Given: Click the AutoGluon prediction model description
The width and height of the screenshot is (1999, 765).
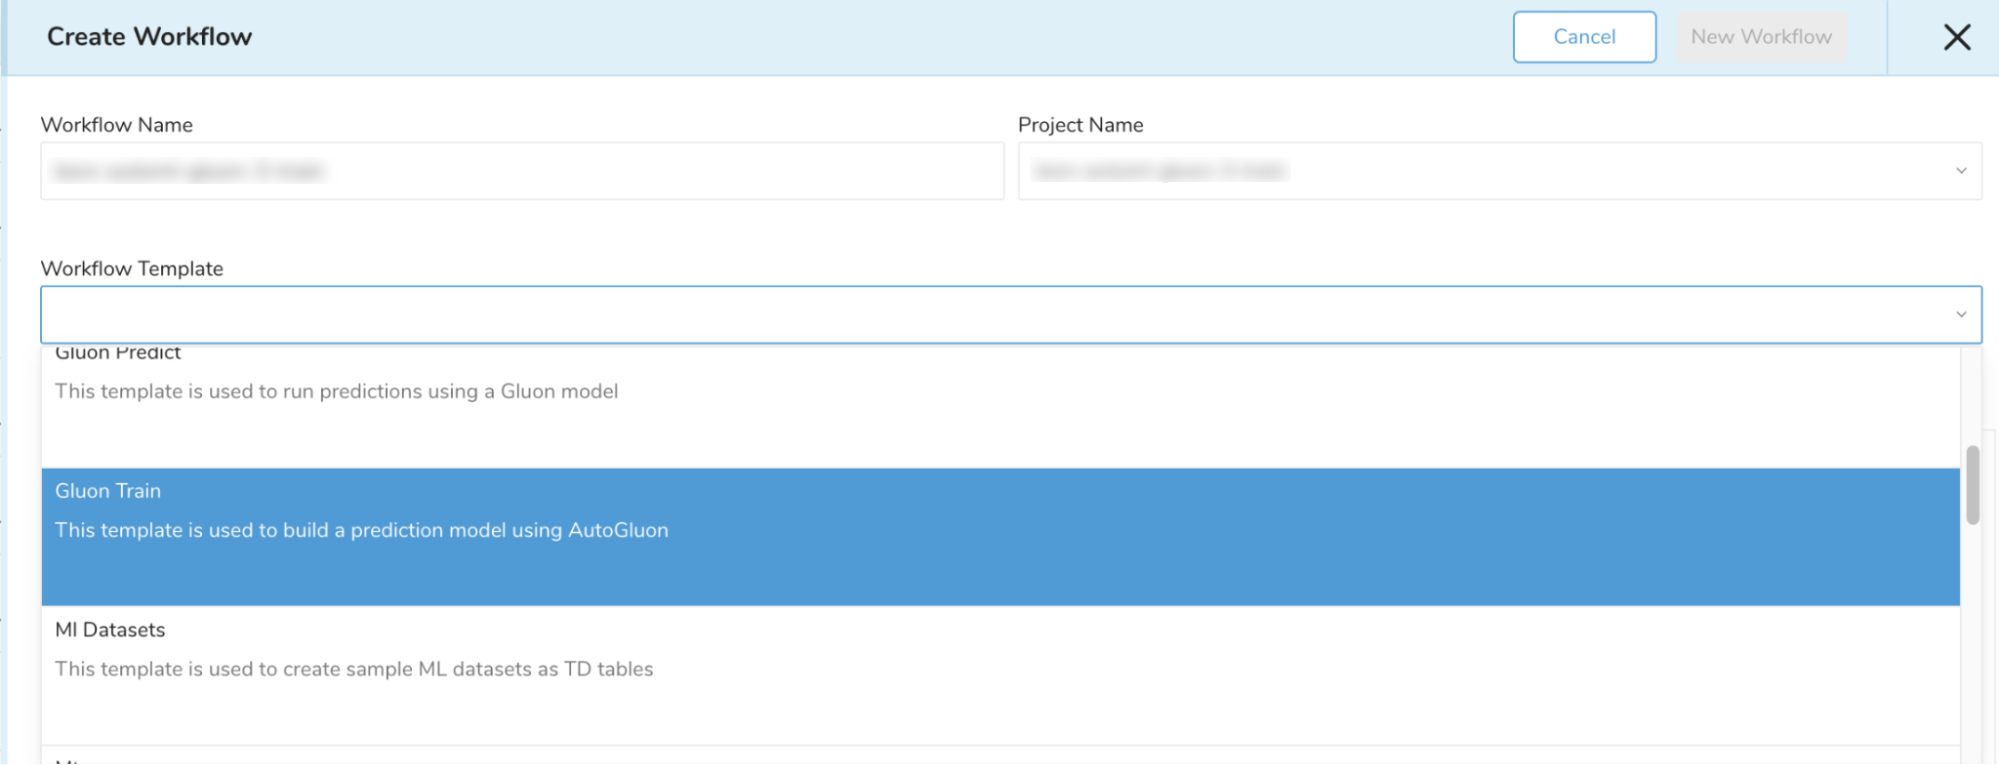Looking at the screenshot, I should [361, 531].
